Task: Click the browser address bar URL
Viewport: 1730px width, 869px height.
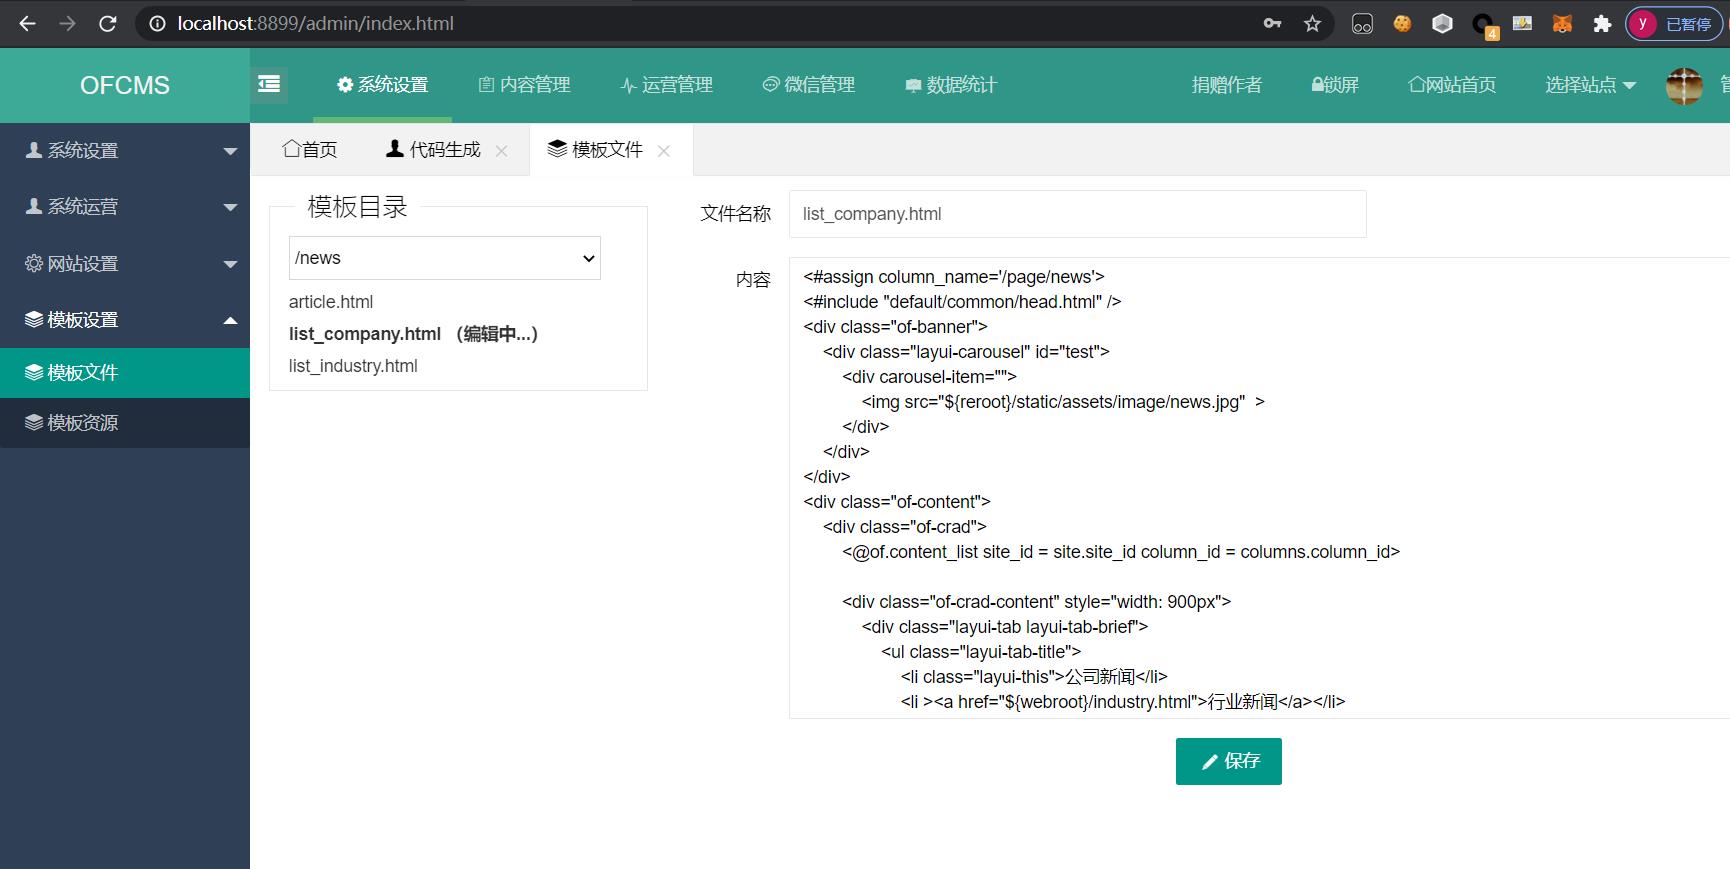Action: tap(316, 23)
